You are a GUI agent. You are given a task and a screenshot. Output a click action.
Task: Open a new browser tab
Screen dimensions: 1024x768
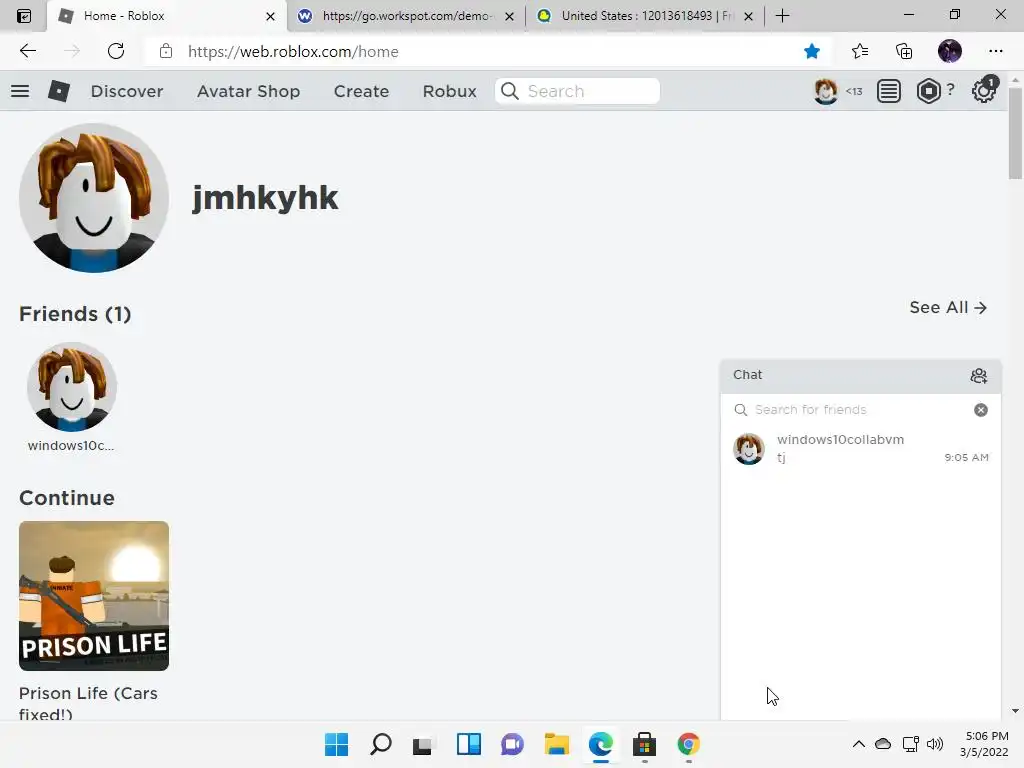pos(782,16)
